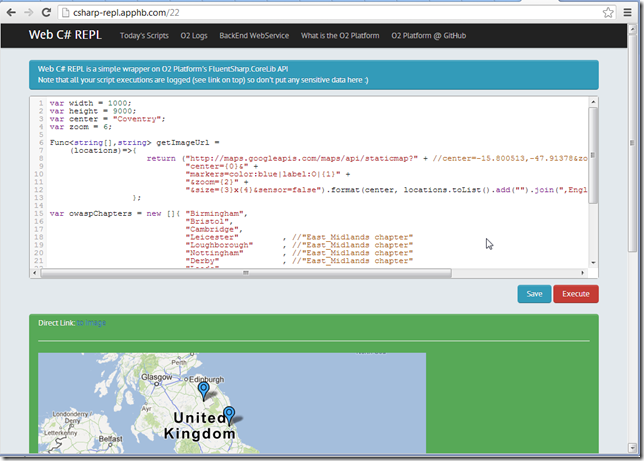Follow the Direct Link to image

tap(91, 323)
